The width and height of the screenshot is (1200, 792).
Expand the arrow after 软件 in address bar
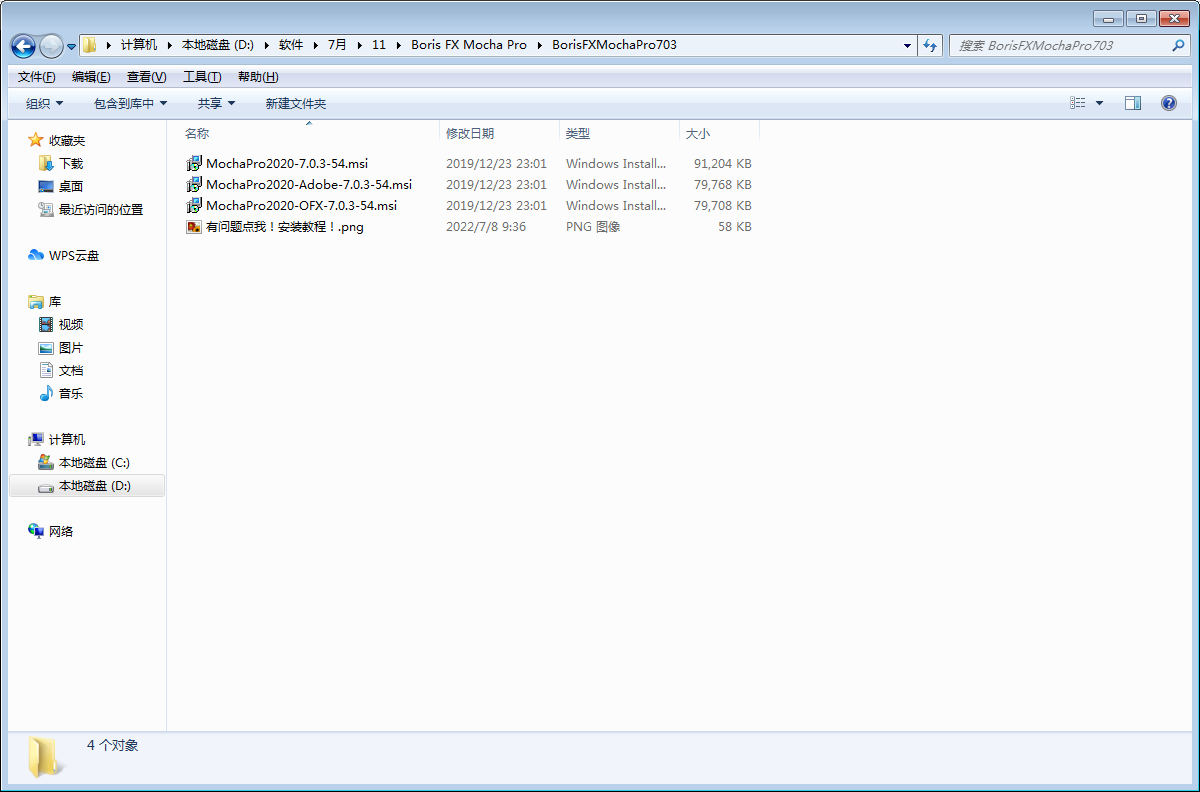316,45
